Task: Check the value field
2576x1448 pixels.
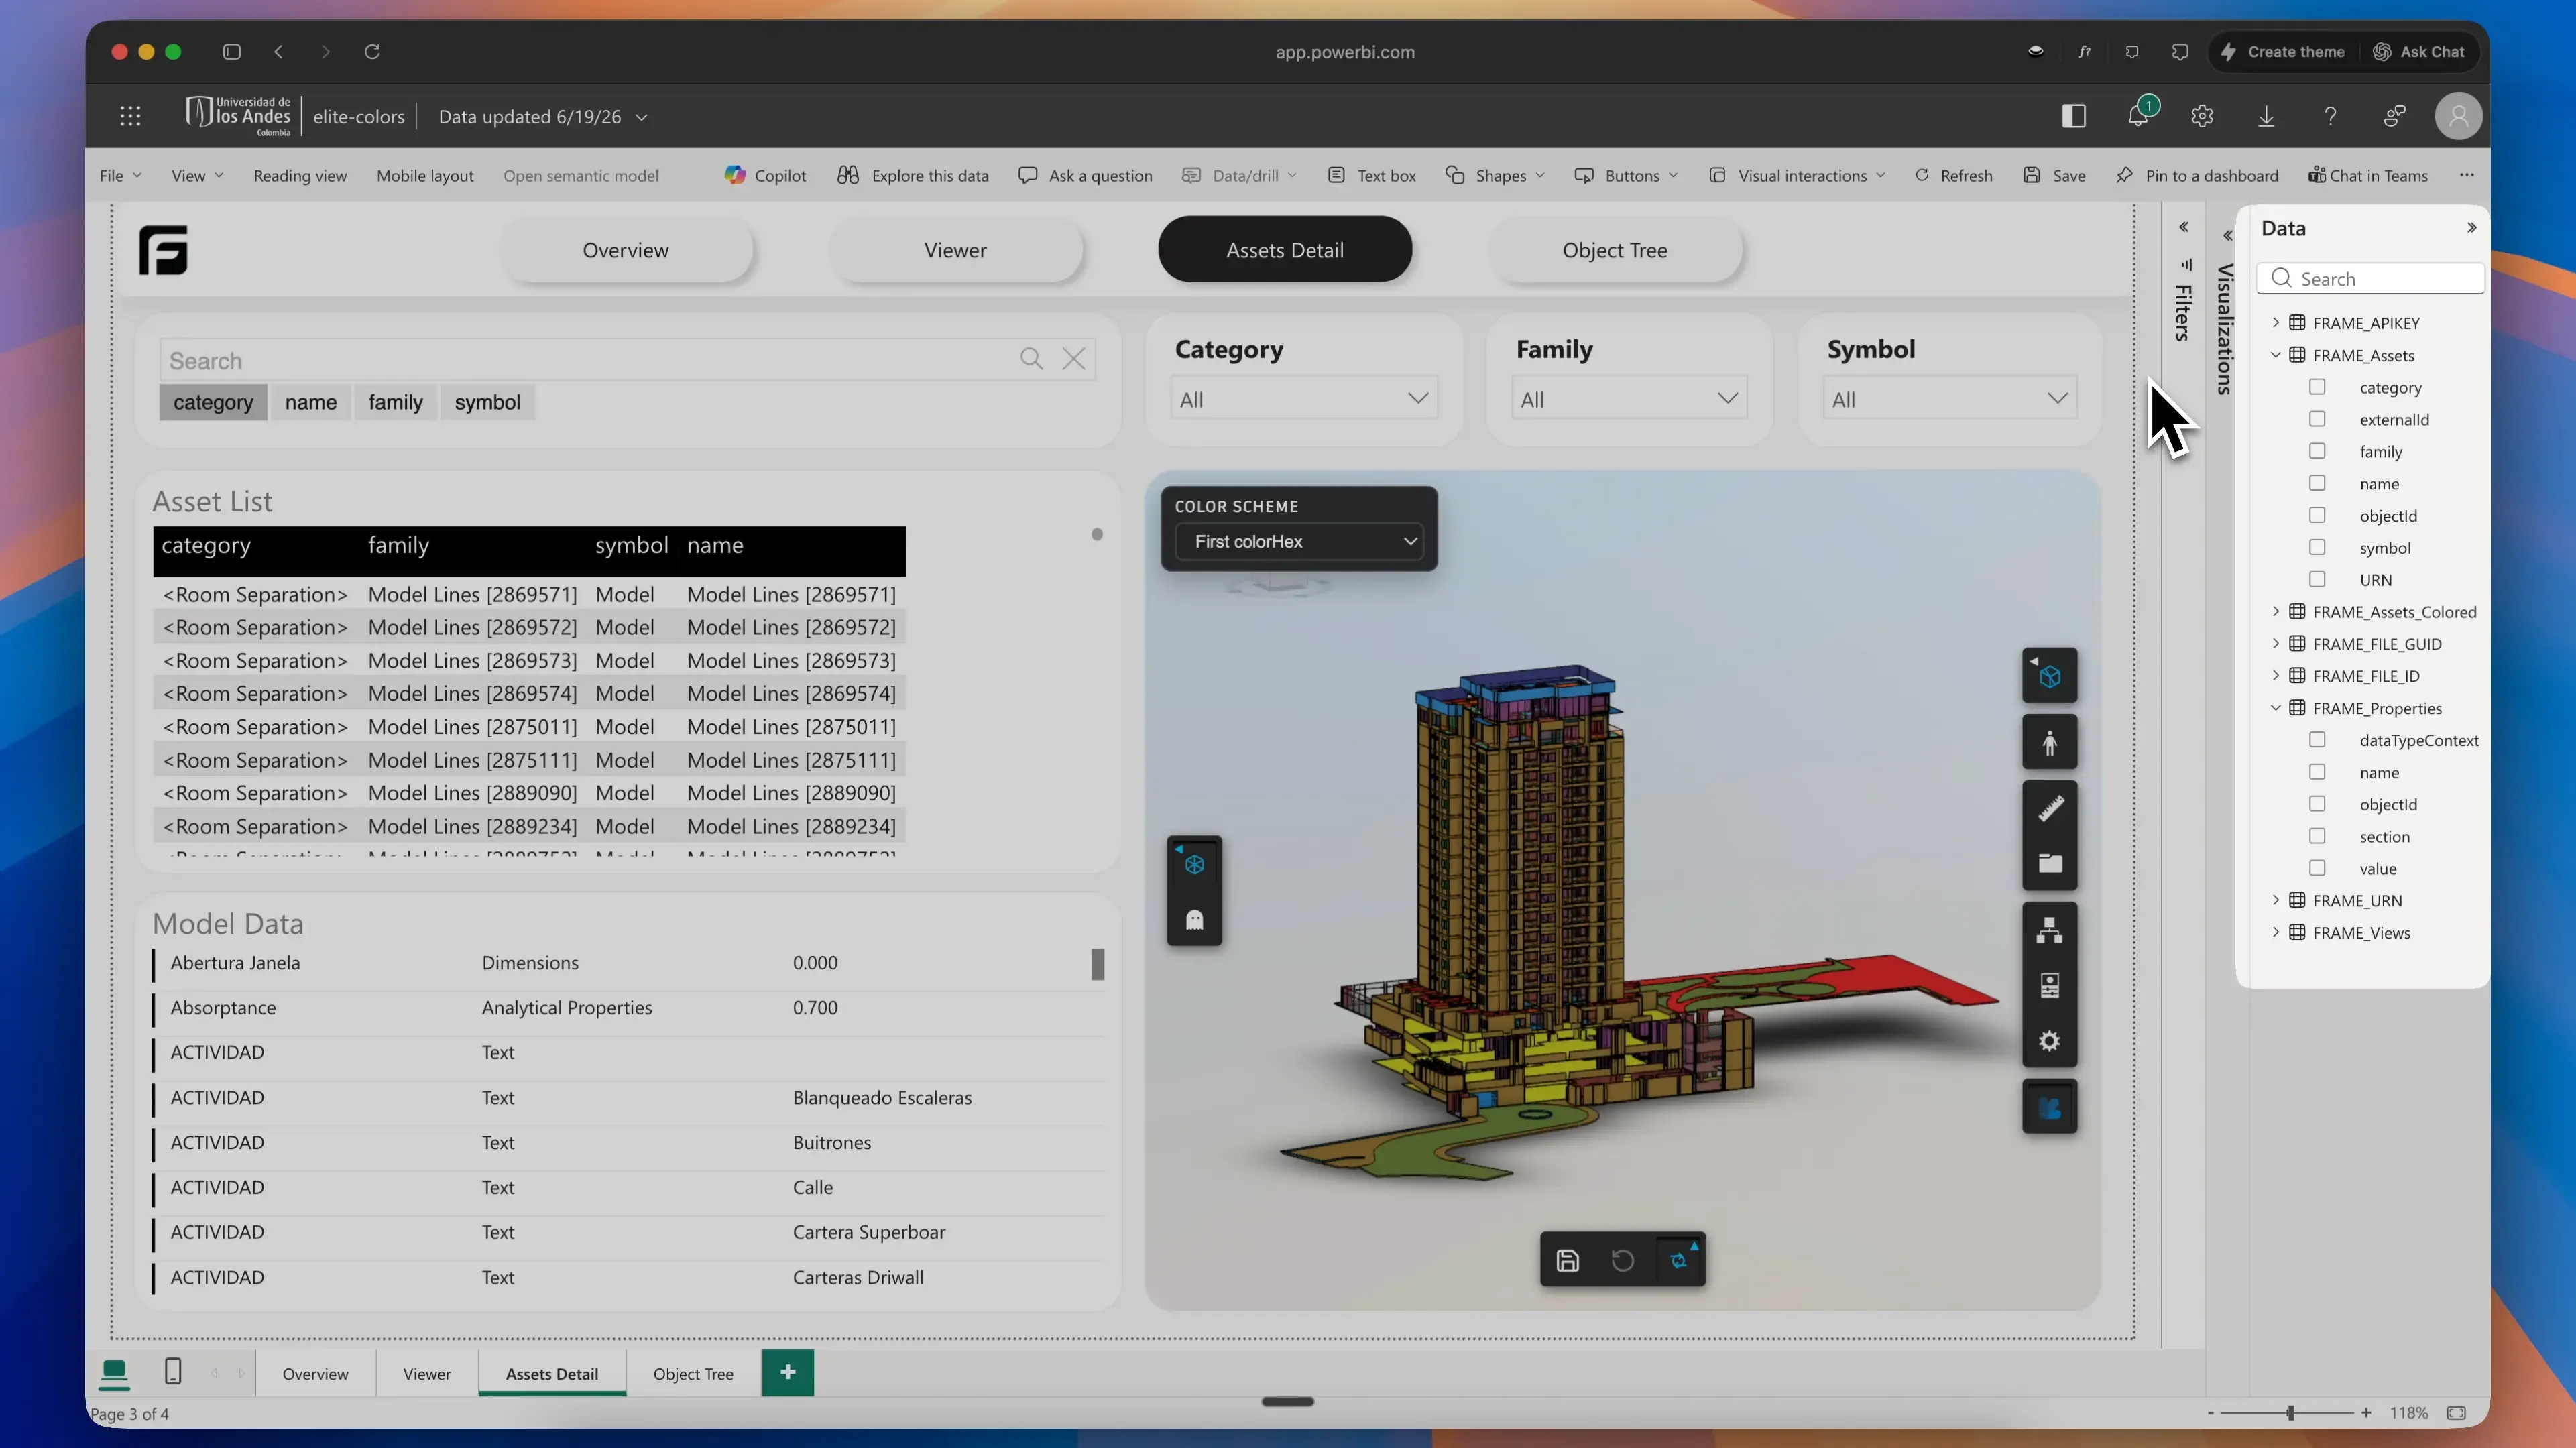Action: (2316, 868)
